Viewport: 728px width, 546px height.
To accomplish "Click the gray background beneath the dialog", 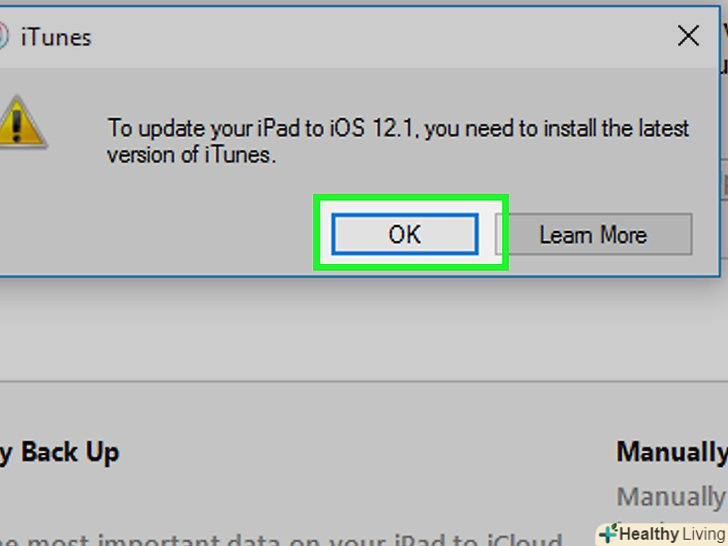I will tap(364, 329).
